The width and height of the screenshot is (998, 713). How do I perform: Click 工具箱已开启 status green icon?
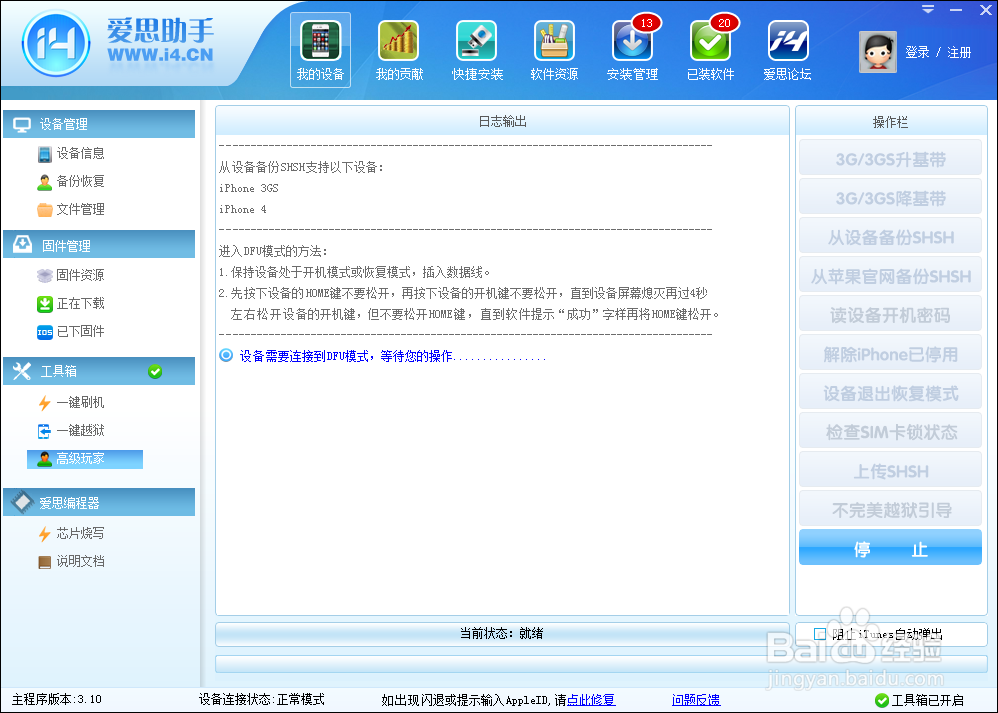882,700
